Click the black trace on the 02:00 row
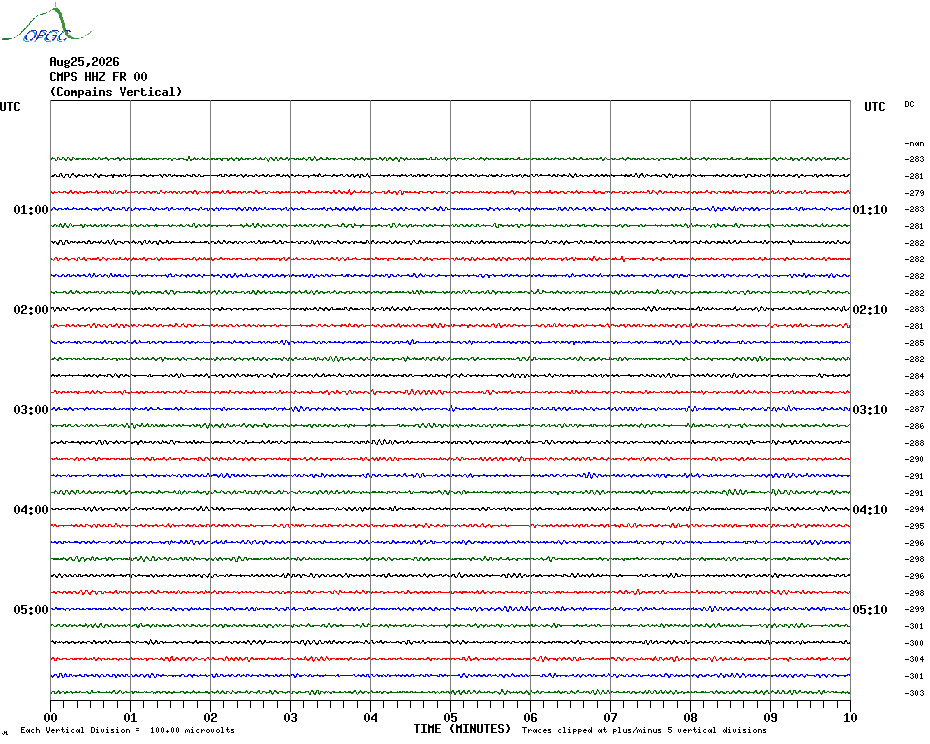Image resolution: width=930 pixels, height=744 pixels. (x=451, y=309)
